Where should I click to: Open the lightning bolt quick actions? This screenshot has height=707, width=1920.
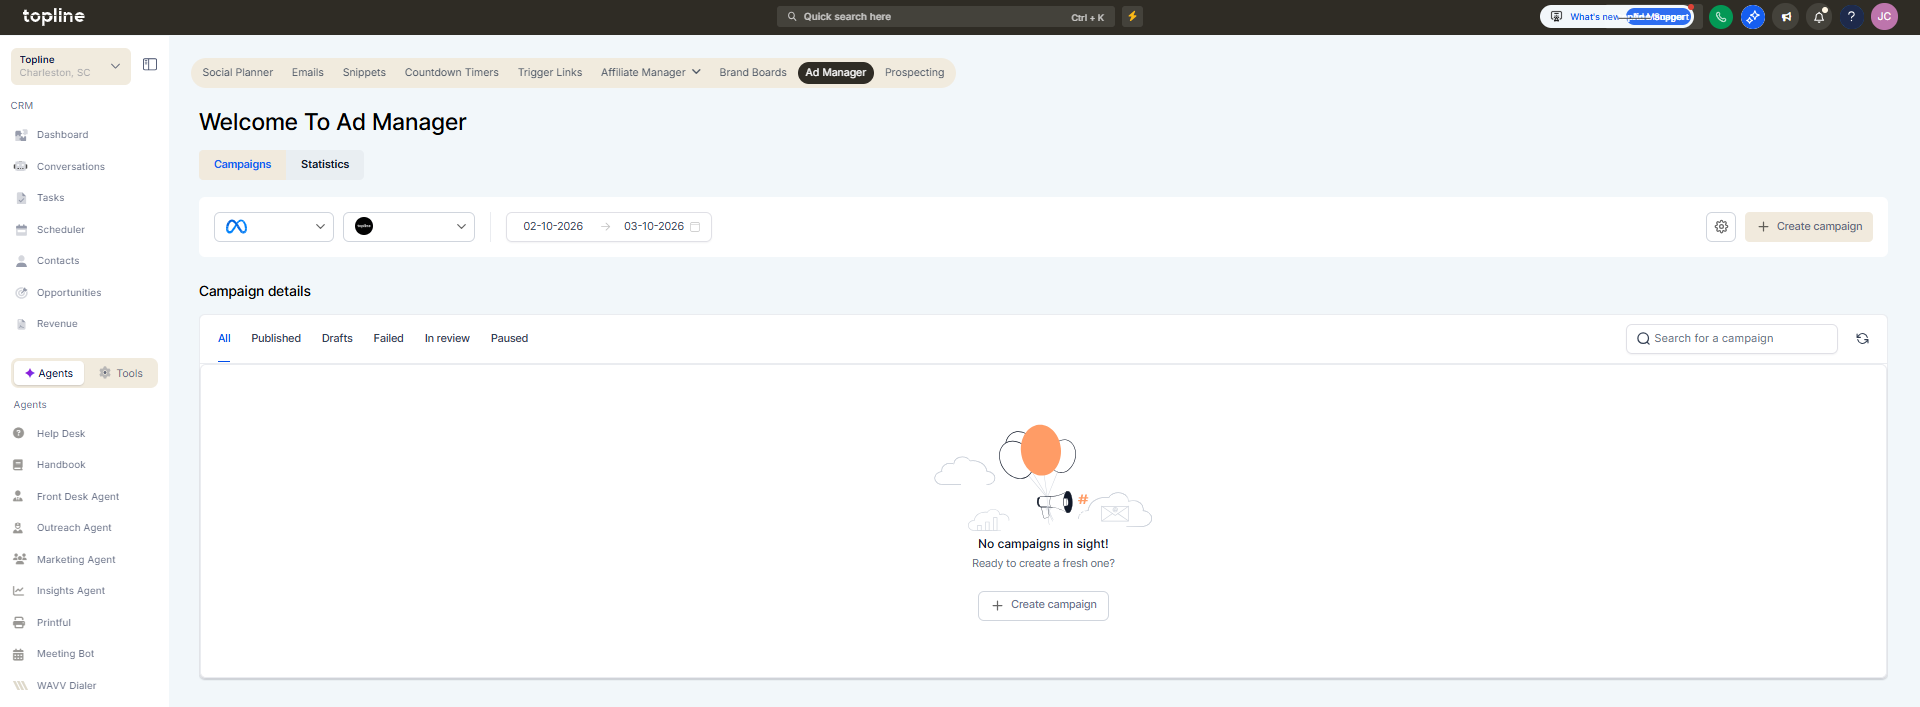pyautogui.click(x=1132, y=16)
